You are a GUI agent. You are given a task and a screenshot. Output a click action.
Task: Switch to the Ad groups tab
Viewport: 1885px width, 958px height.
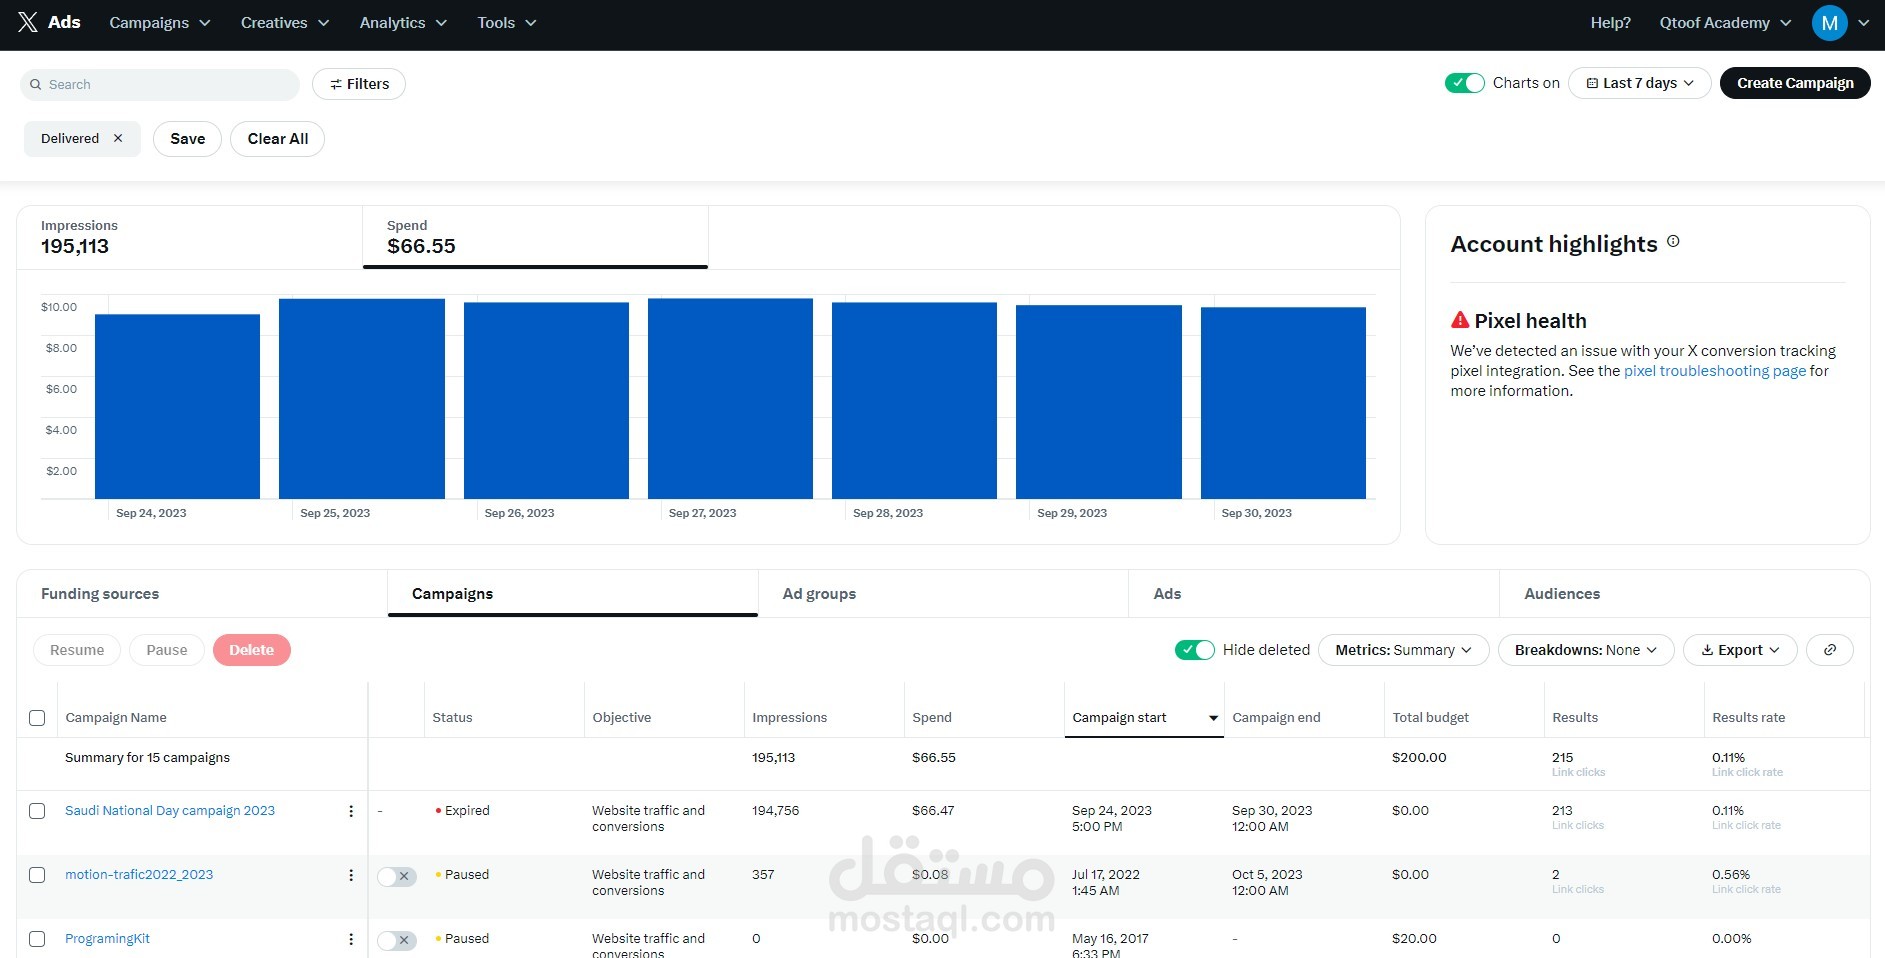point(819,594)
